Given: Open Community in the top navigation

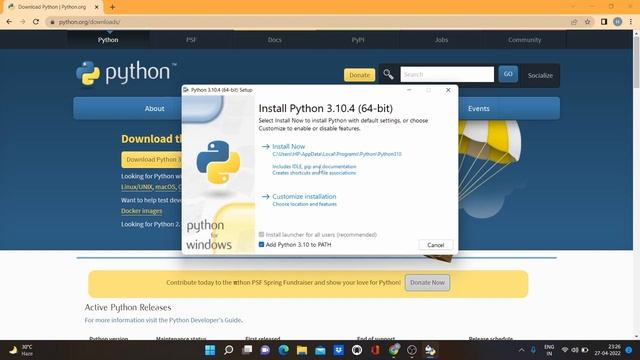Looking at the screenshot, I should (524, 40).
